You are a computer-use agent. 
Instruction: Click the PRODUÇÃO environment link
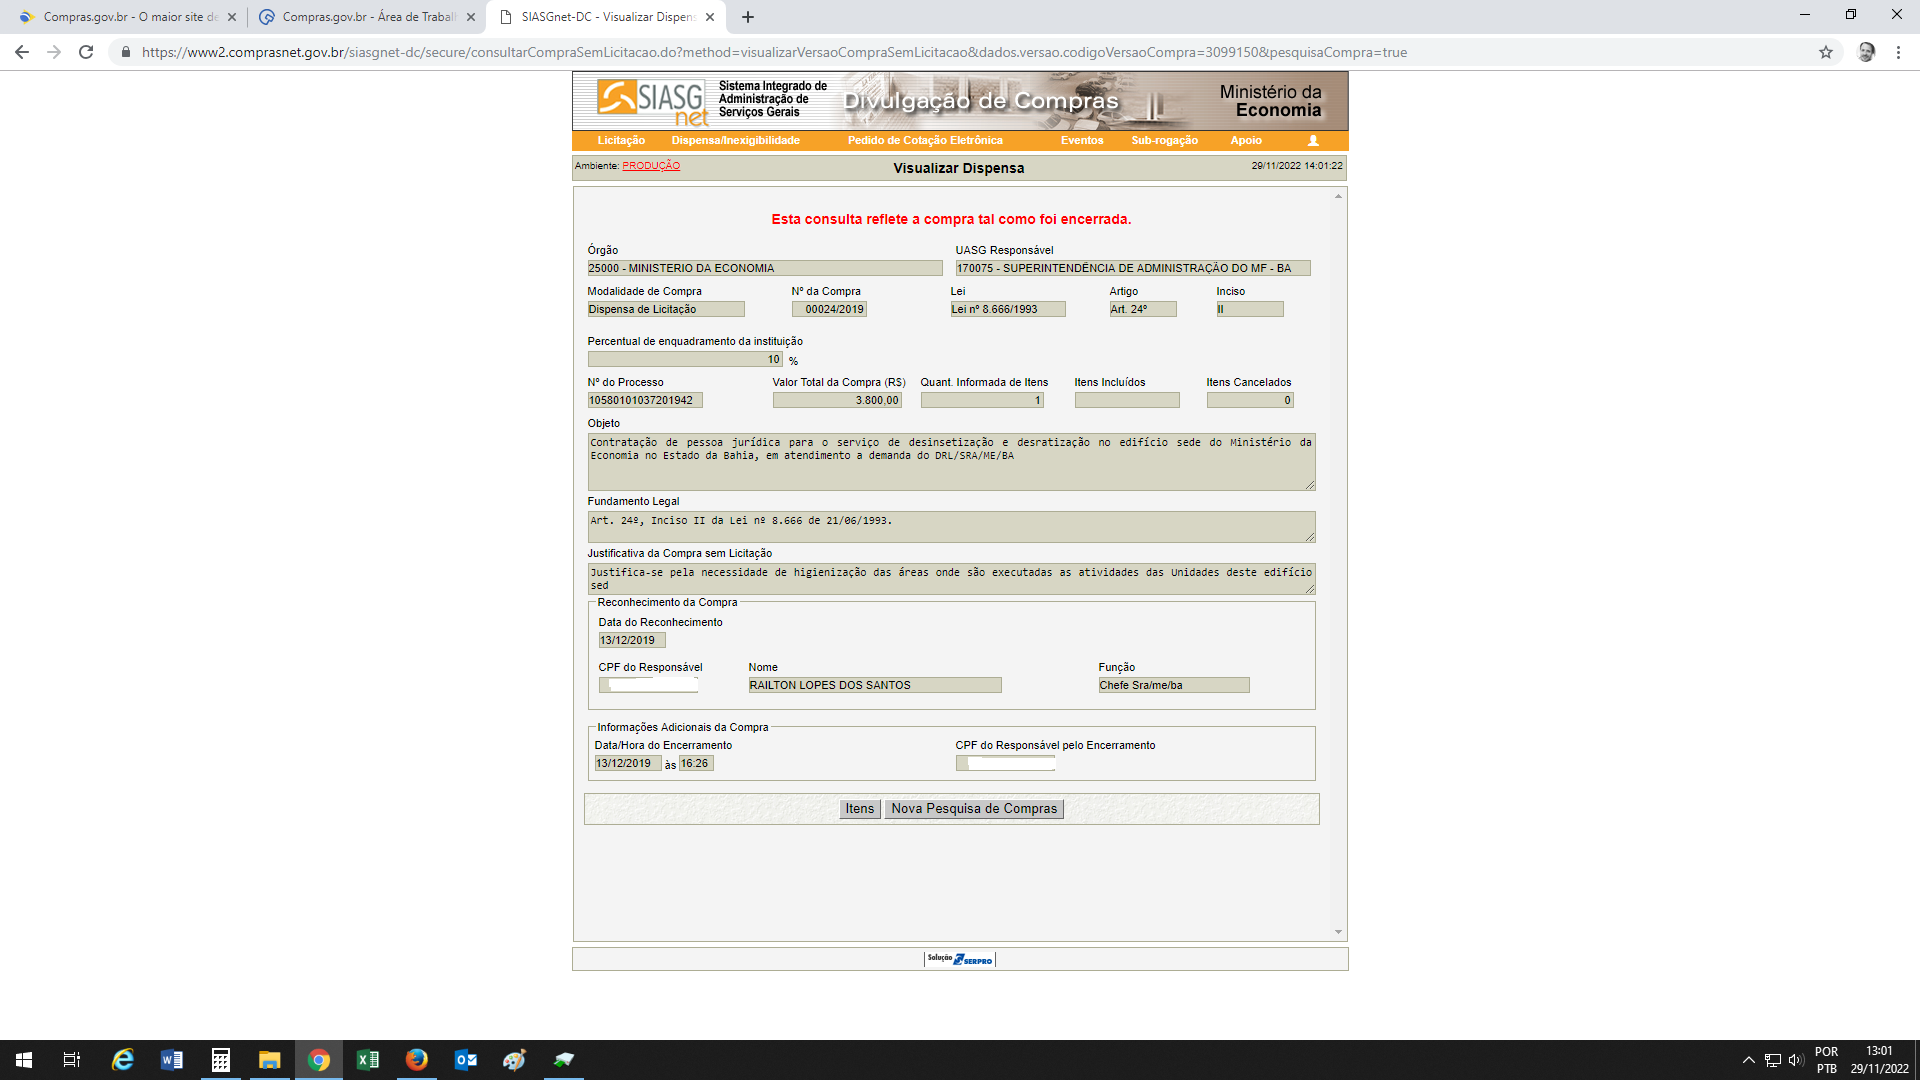pyautogui.click(x=650, y=166)
